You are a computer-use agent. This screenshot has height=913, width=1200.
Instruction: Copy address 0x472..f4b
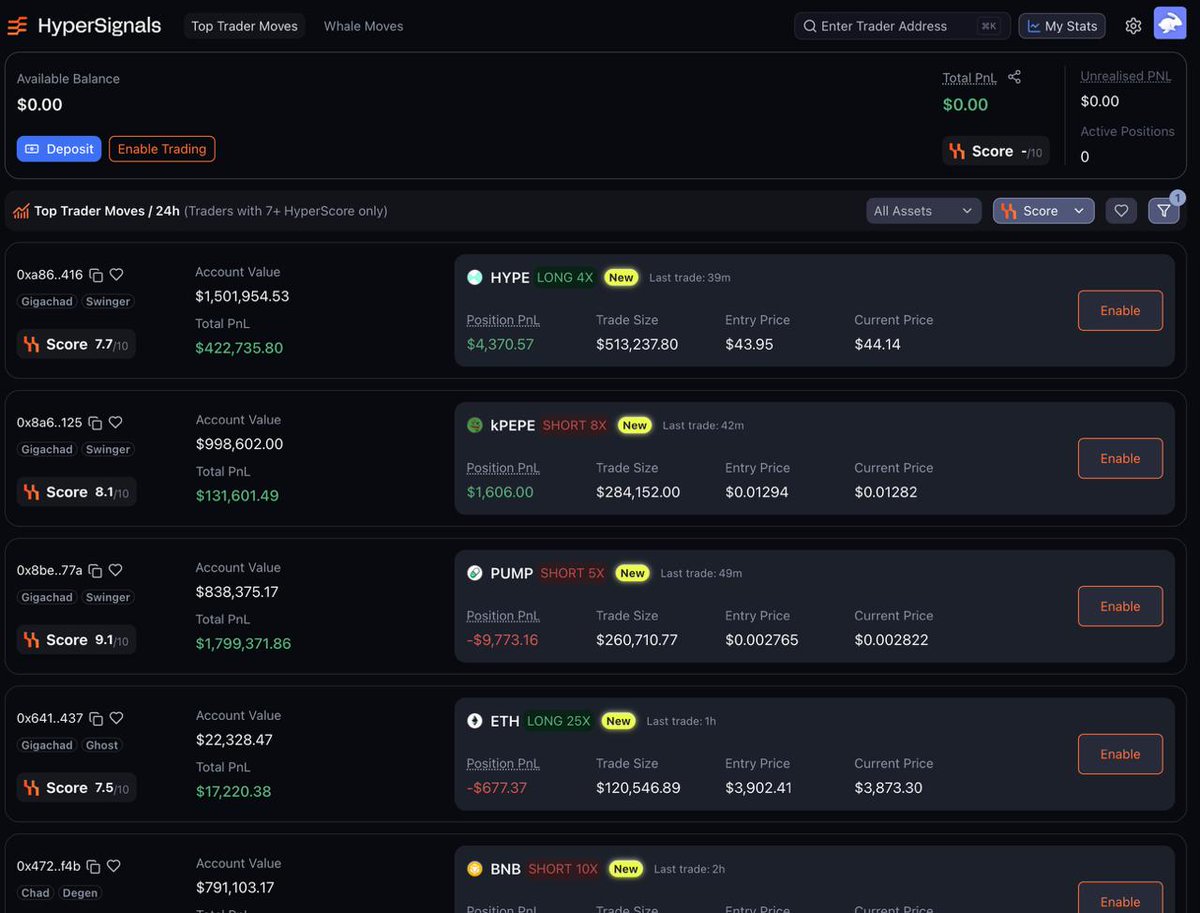click(93, 867)
